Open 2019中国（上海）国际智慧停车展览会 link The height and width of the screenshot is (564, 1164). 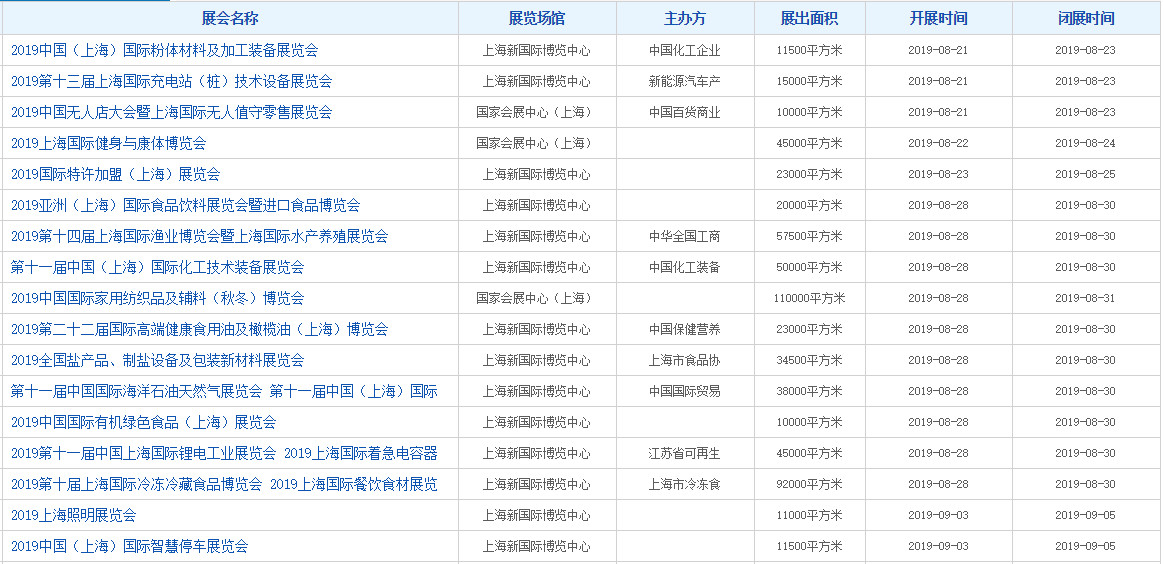[129, 546]
